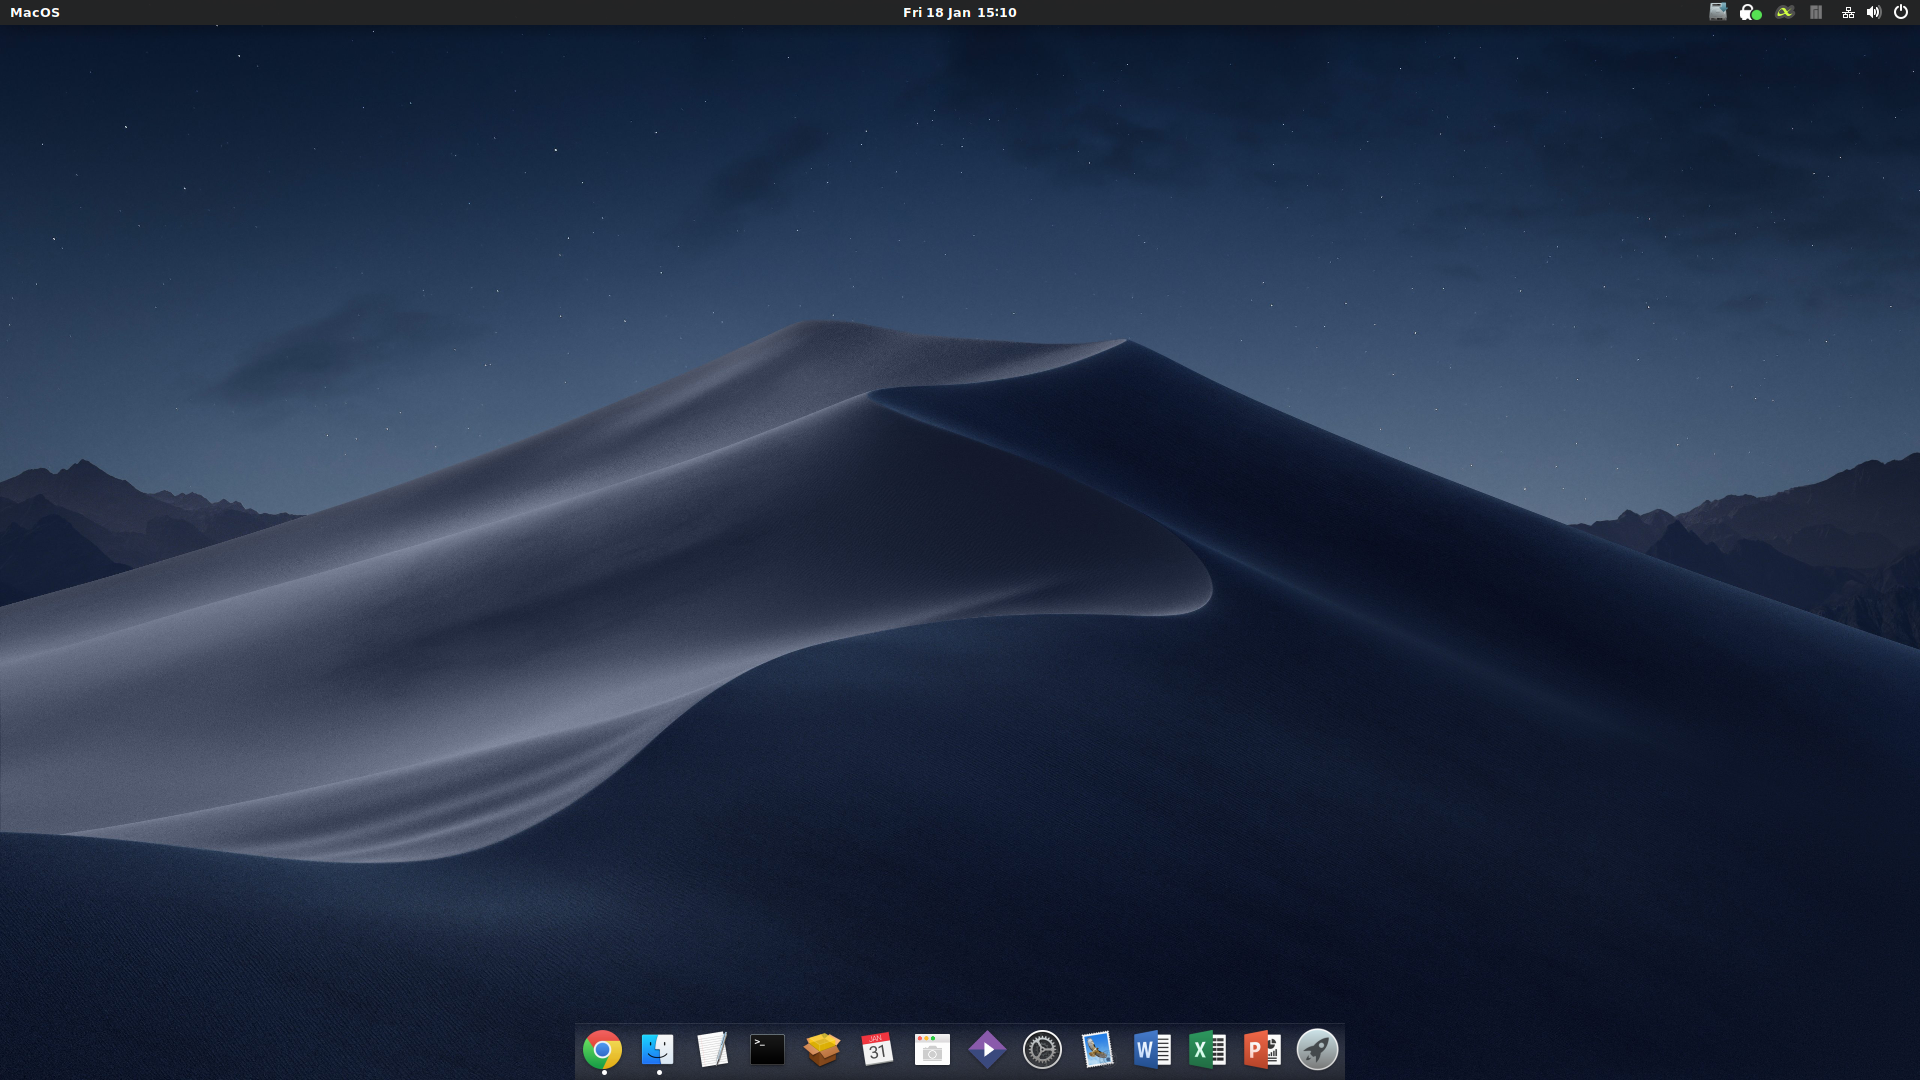Launch the text editor notepad icon
The image size is (1920, 1080).
coord(712,1050)
